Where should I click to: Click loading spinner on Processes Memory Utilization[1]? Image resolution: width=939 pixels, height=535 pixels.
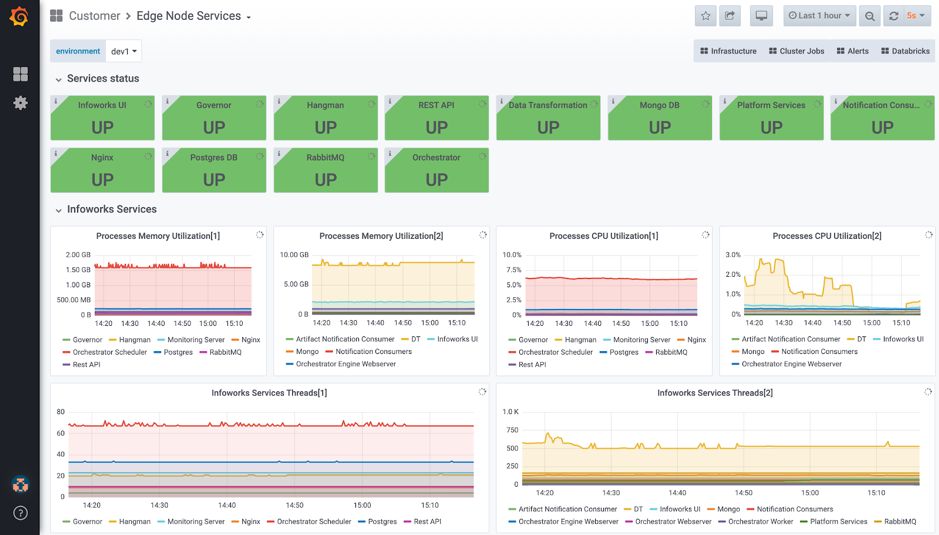(x=260, y=235)
